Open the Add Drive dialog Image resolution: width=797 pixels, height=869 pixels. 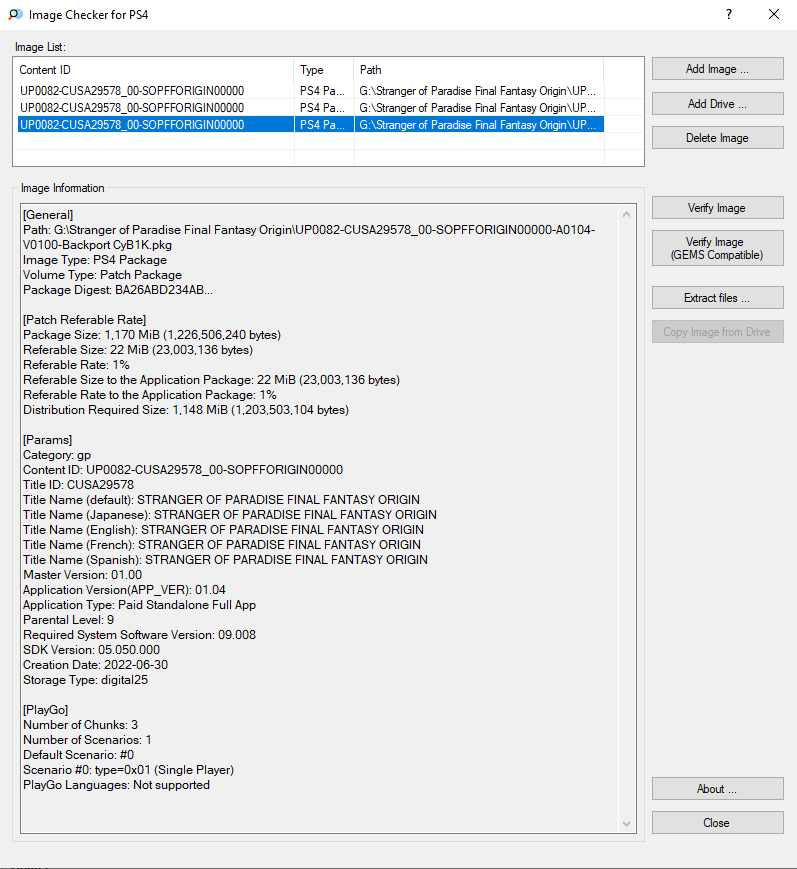tap(717, 104)
